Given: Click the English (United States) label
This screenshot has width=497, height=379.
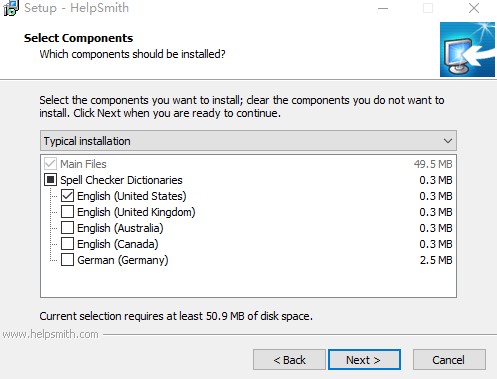Looking at the screenshot, I should click(132, 196).
